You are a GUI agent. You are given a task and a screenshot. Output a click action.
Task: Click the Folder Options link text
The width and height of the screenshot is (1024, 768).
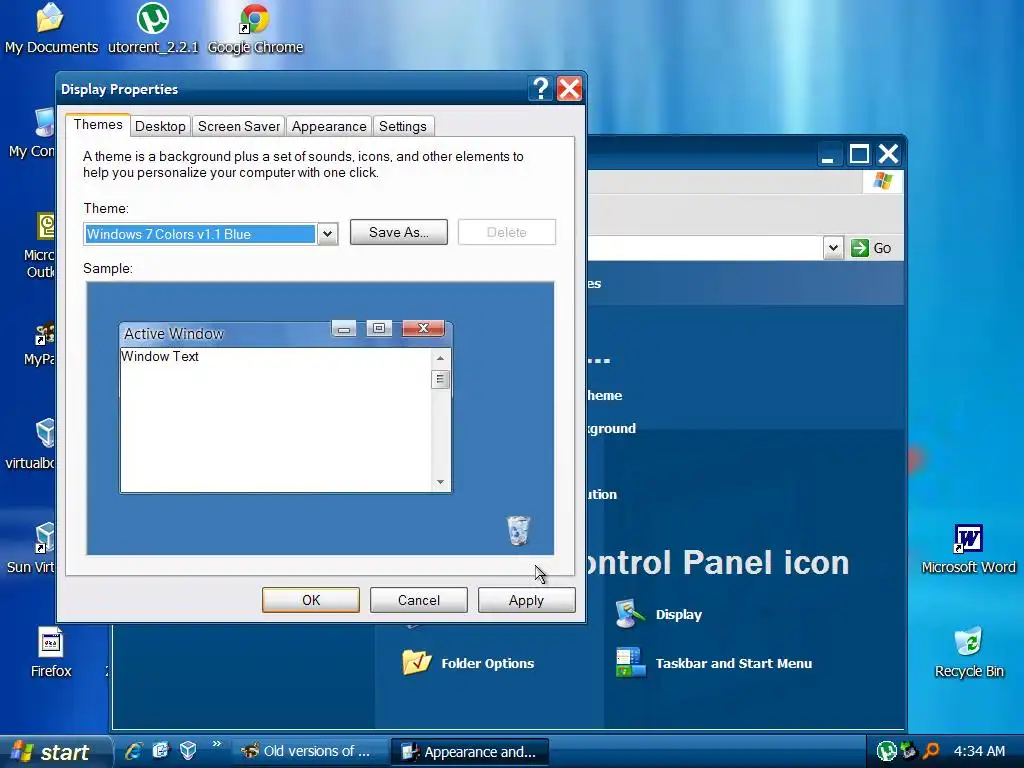coord(487,664)
